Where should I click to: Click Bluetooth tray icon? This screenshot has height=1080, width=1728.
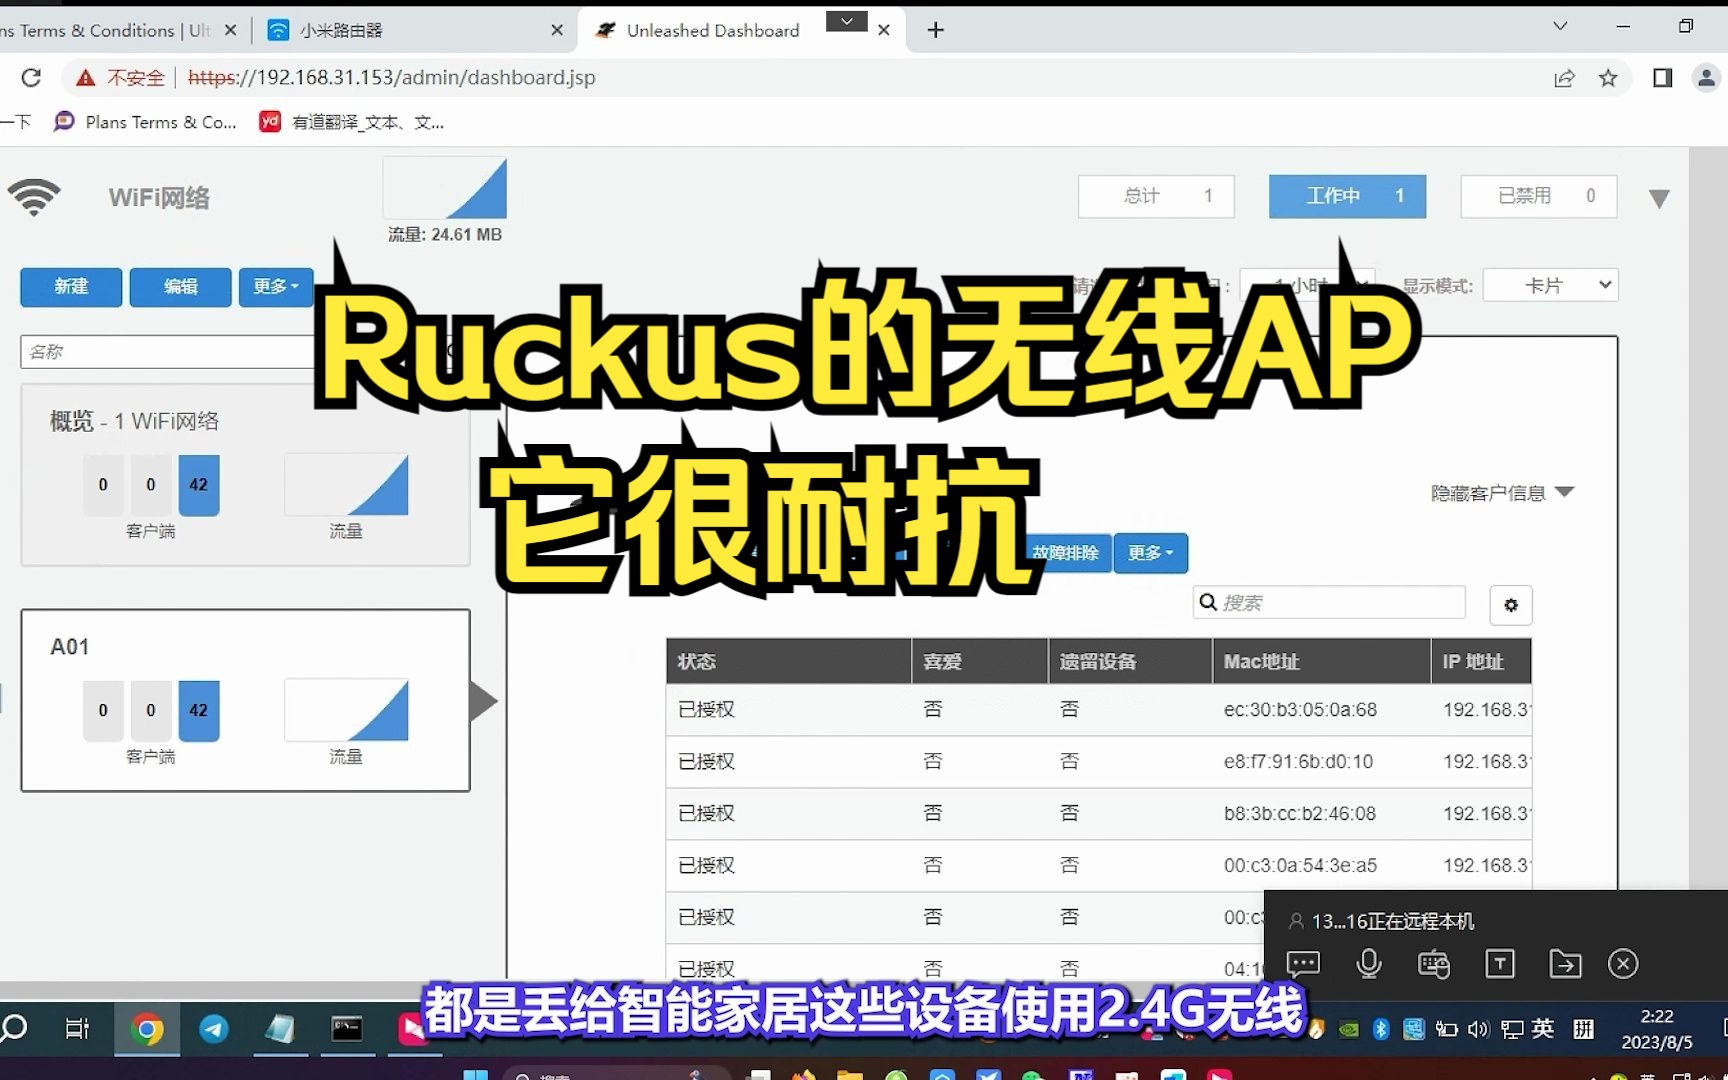coord(1381,1029)
